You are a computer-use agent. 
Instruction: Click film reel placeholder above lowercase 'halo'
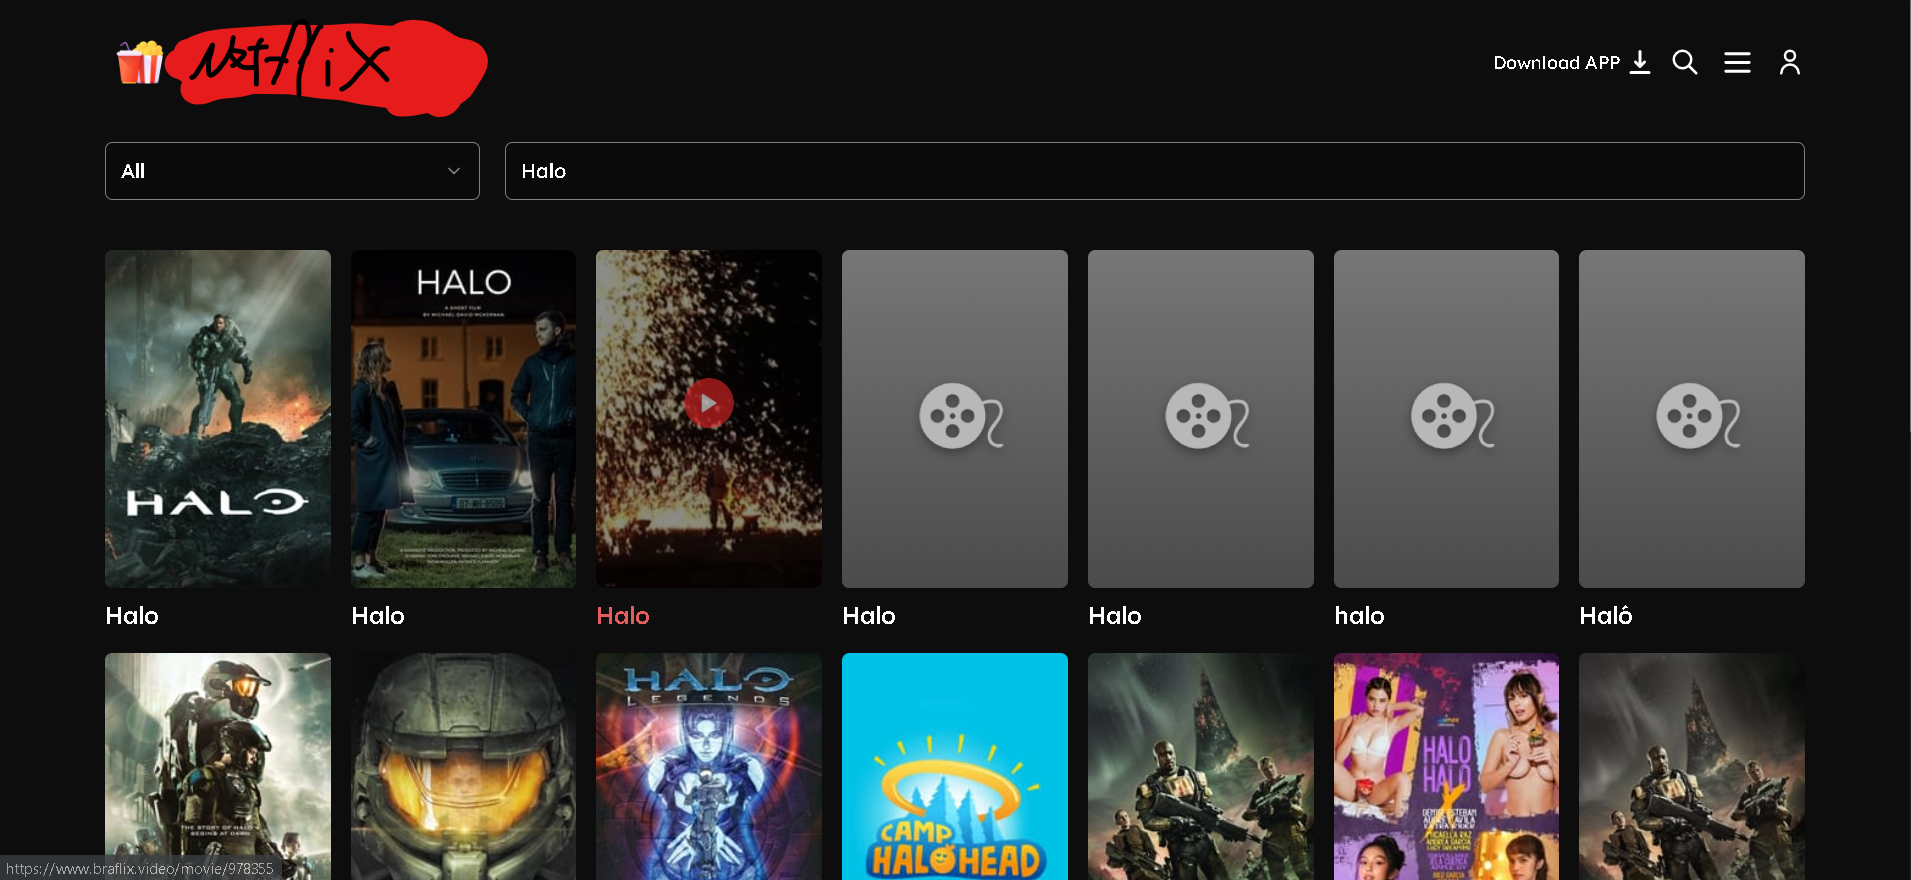(1446, 418)
